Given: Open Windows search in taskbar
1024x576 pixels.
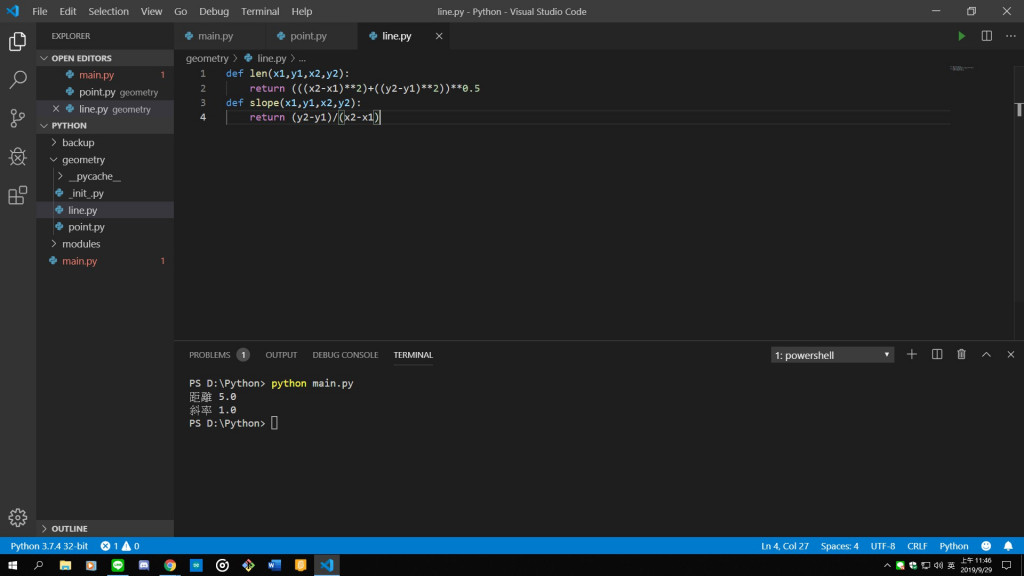Looking at the screenshot, I should [39, 566].
